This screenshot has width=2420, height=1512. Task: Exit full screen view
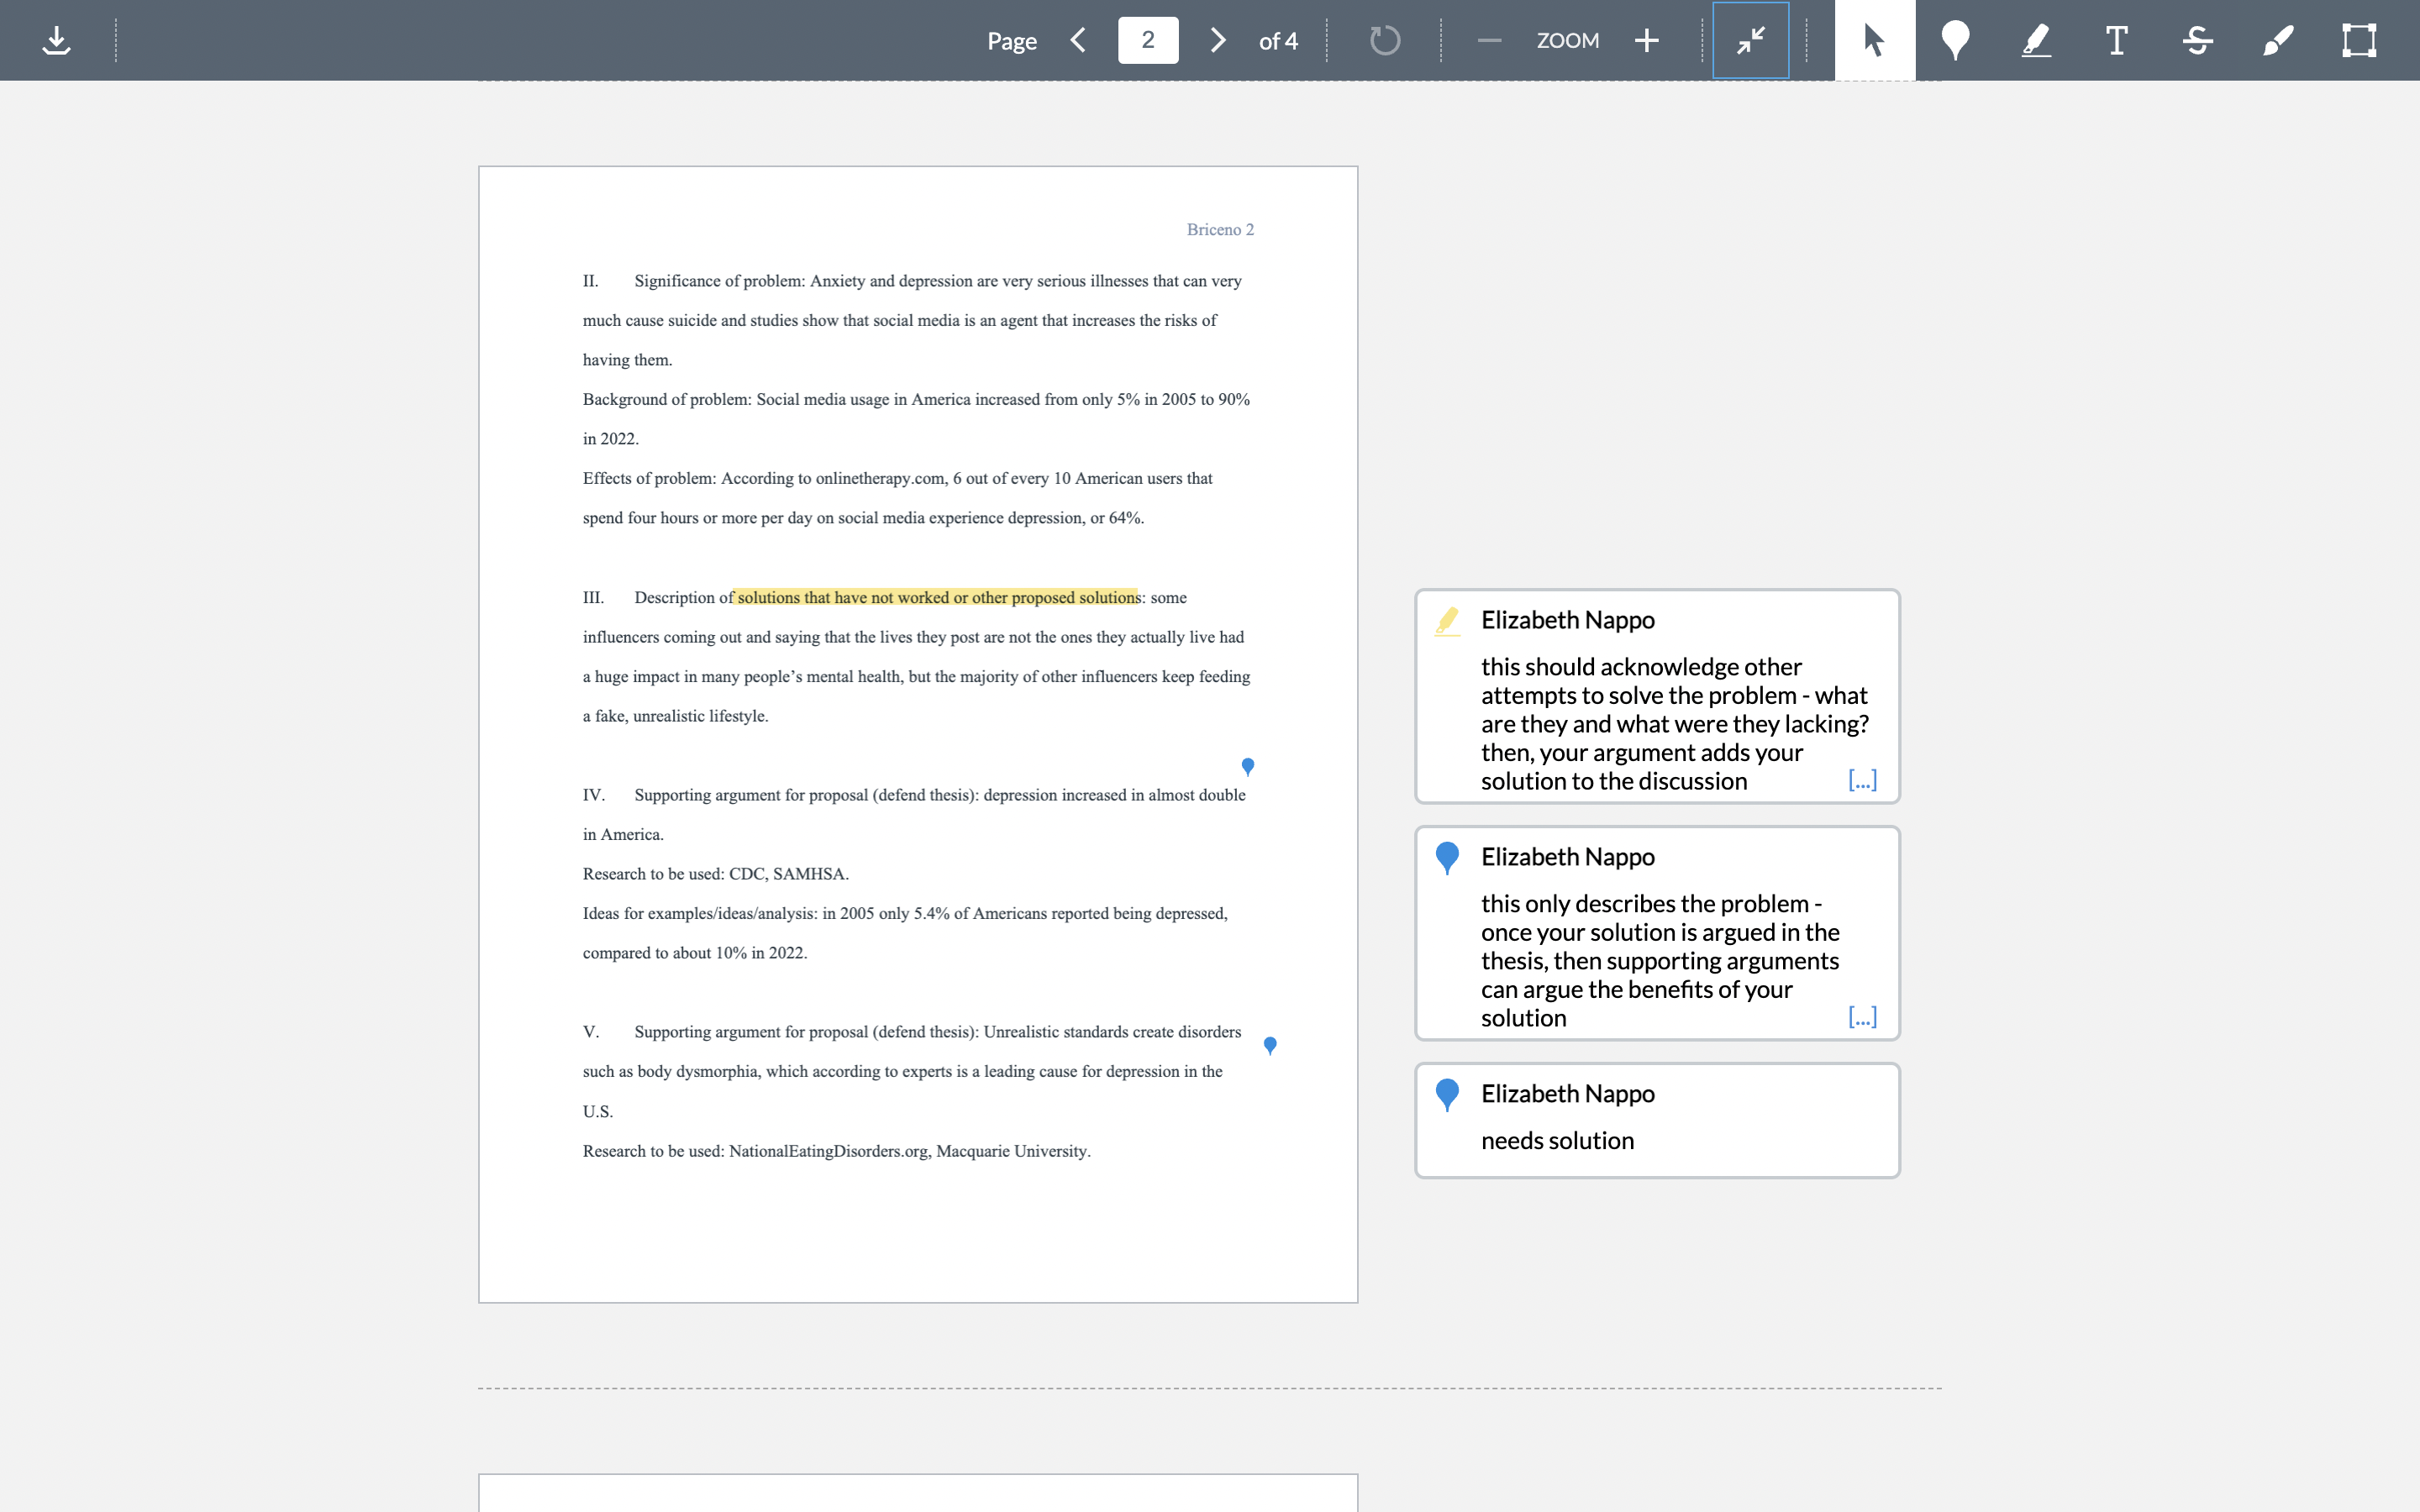coord(1750,40)
